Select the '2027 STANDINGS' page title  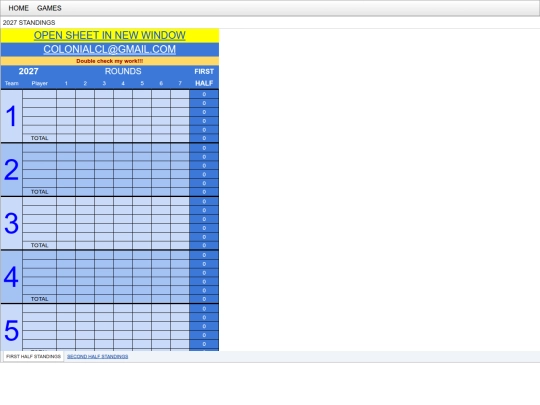click(x=29, y=22)
